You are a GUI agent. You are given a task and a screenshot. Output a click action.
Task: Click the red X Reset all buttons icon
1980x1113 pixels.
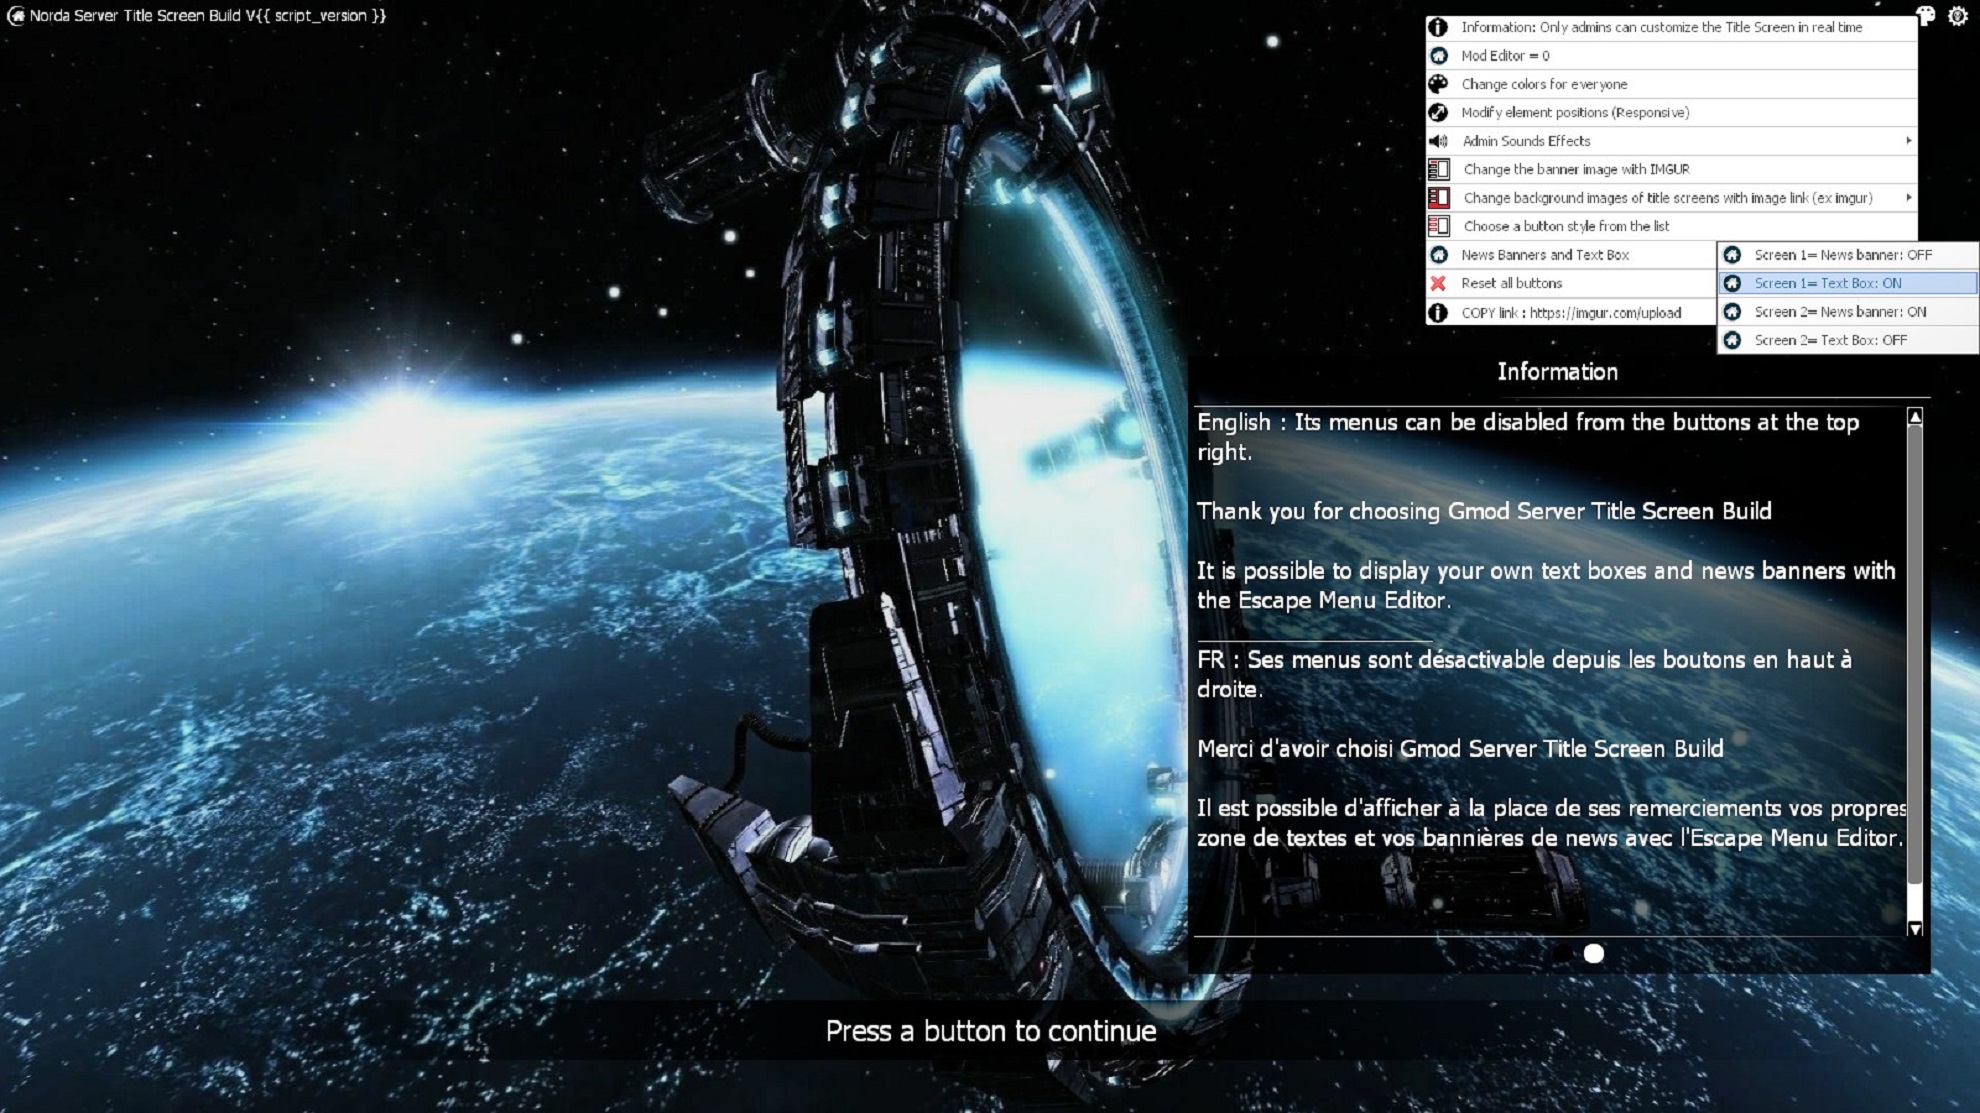tap(1438, 283)
